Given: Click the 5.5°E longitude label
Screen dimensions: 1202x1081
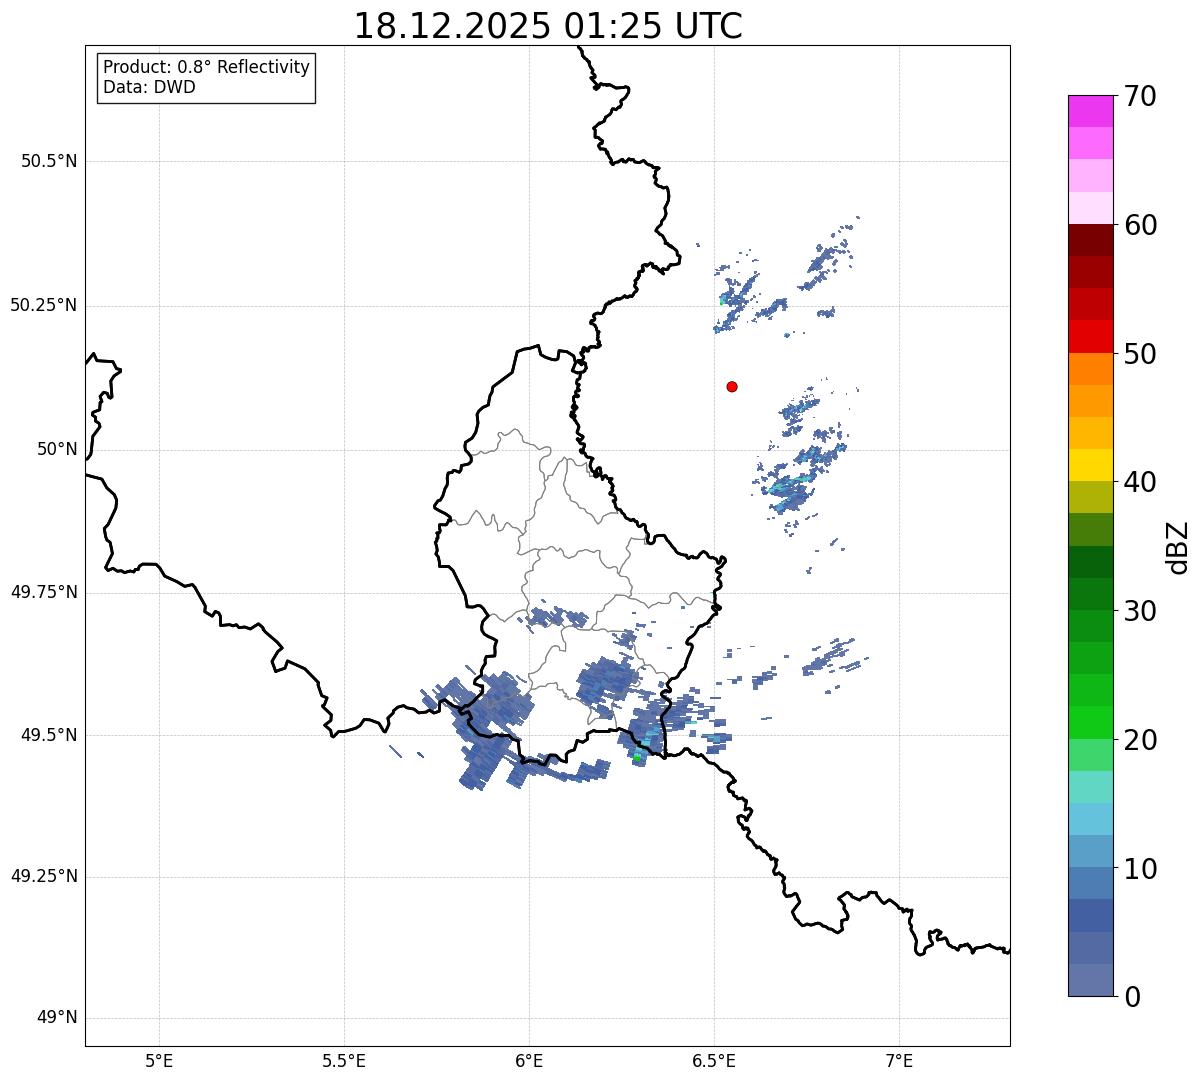Looking at the screenshot, I should point(344,1060).
